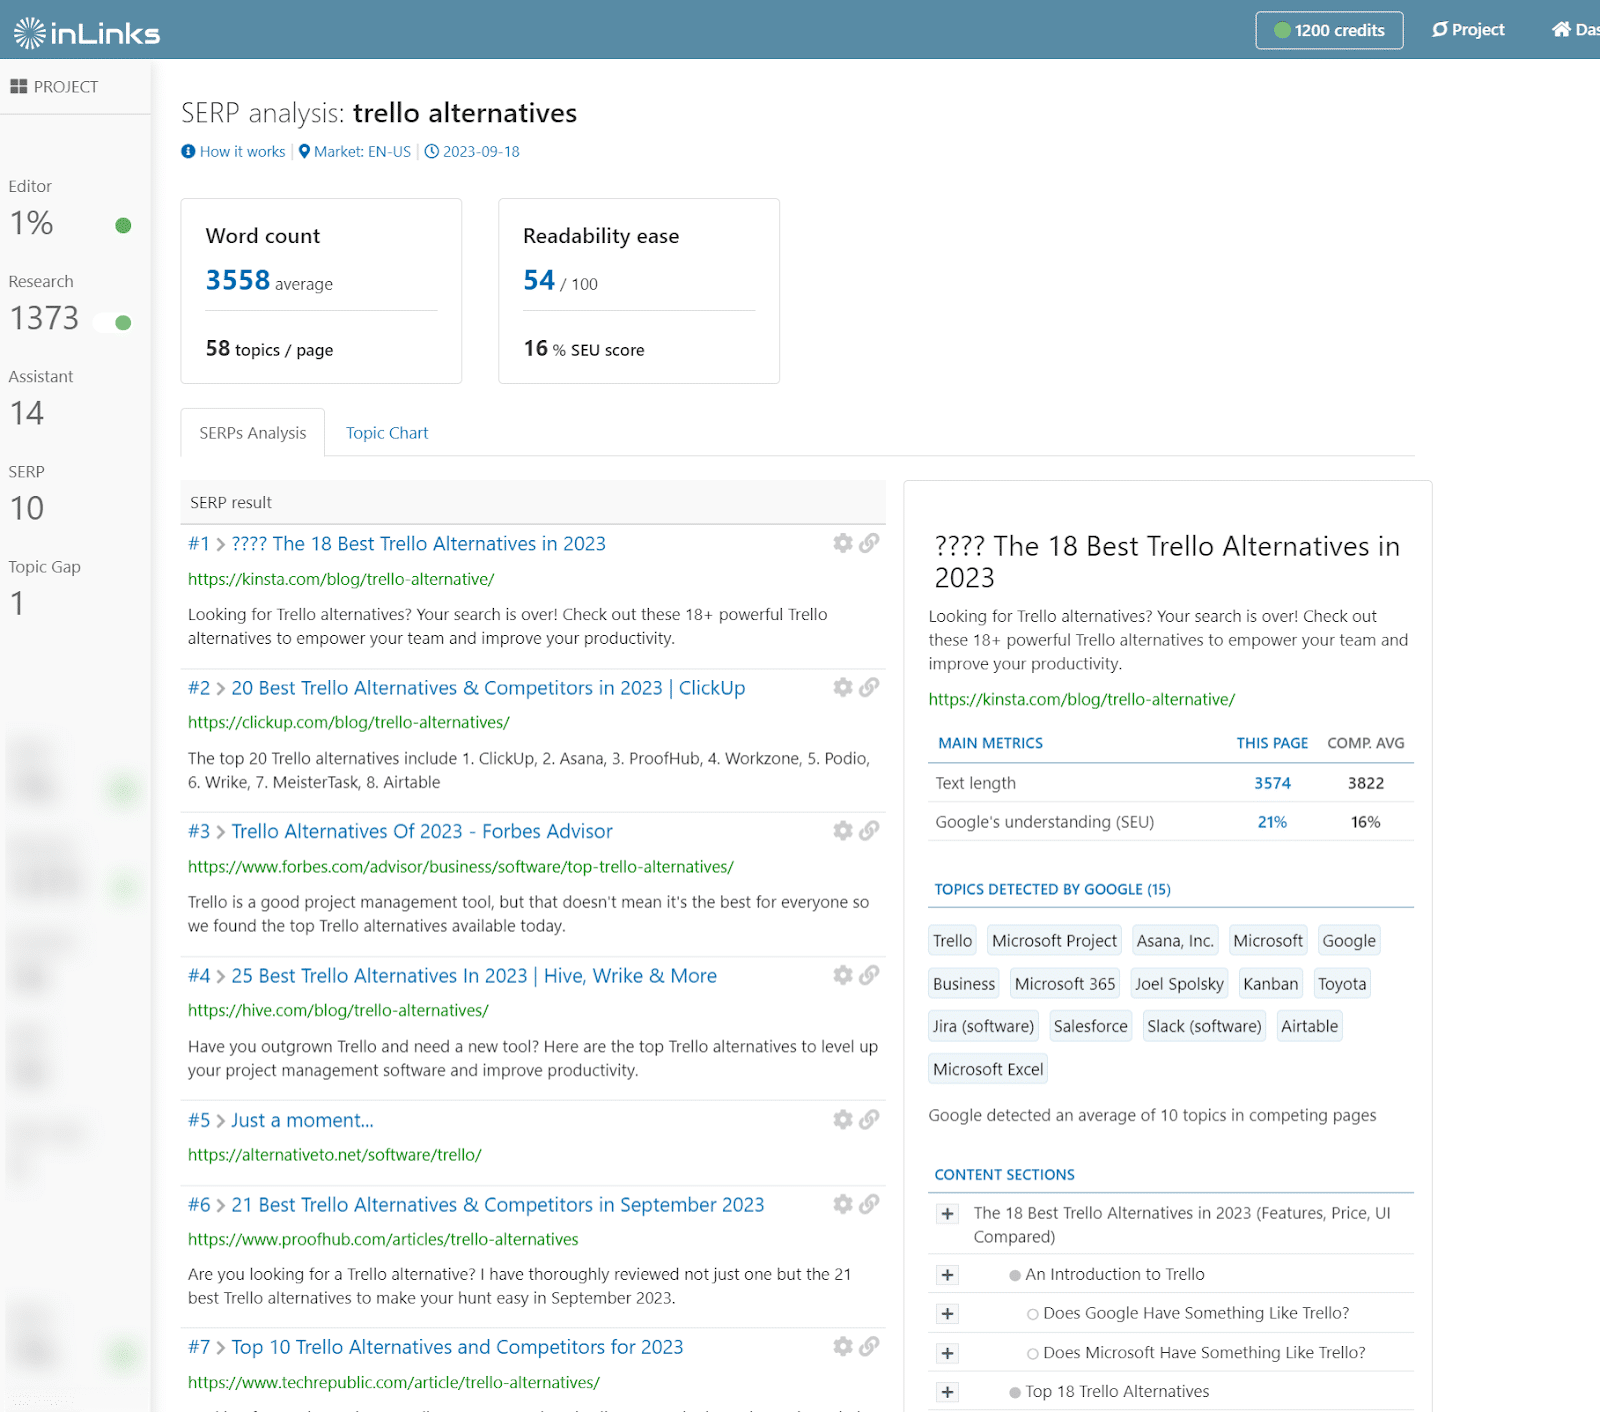Click the Kanban topic tag
Image resolution: width=1600 pixels, height=1412 pixels.
[1270, 984]
